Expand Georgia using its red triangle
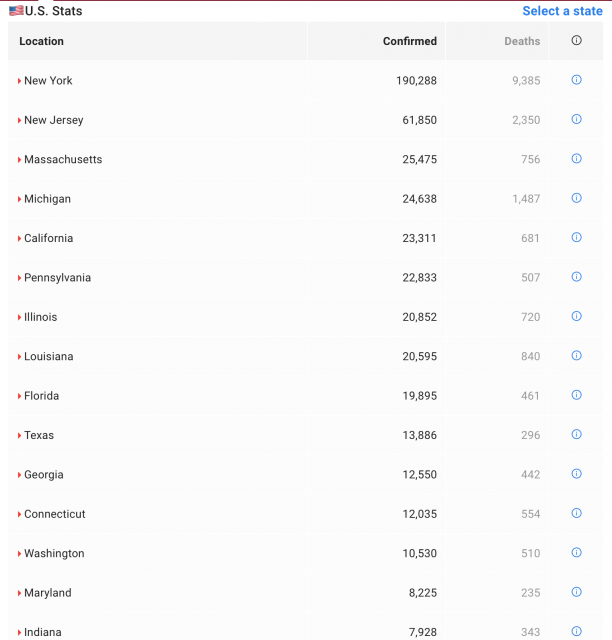Image resolution: width=612 pixels, height=640 pixels. 19,475
